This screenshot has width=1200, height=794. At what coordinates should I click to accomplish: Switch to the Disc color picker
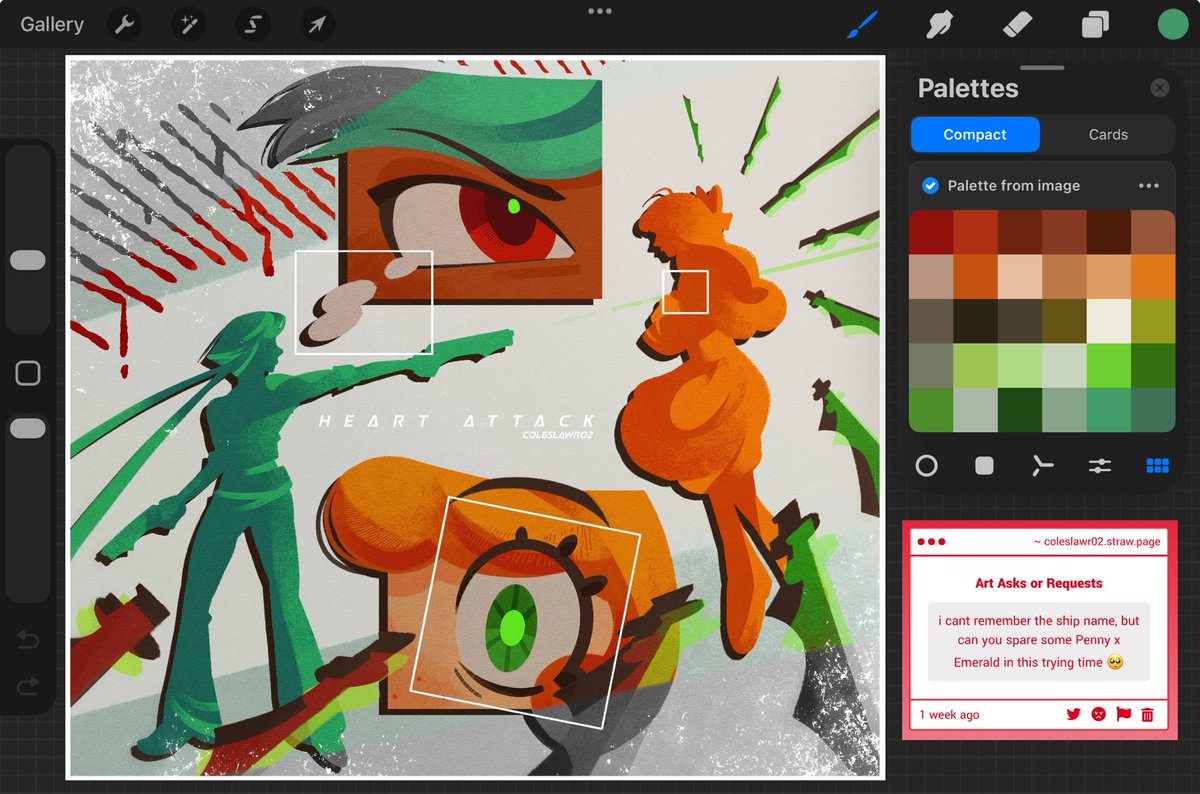[927, 465]
